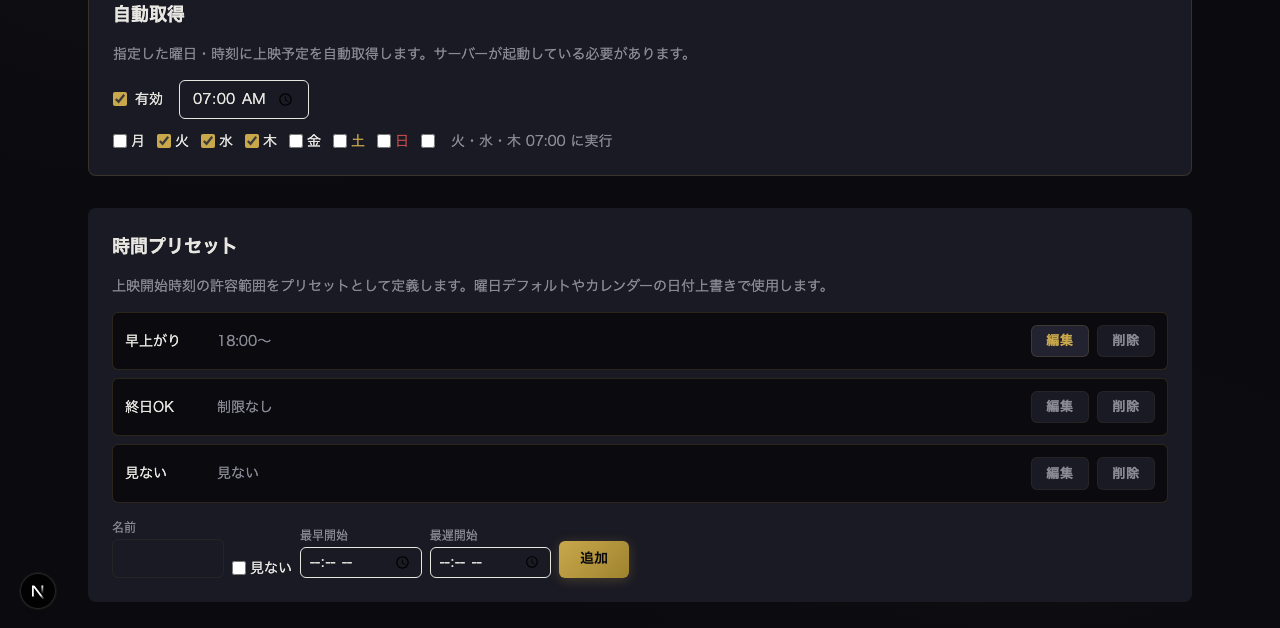Check the 日 (Sunday) checkbox
Screen dimensions: 1280x628
coord(383,141)
